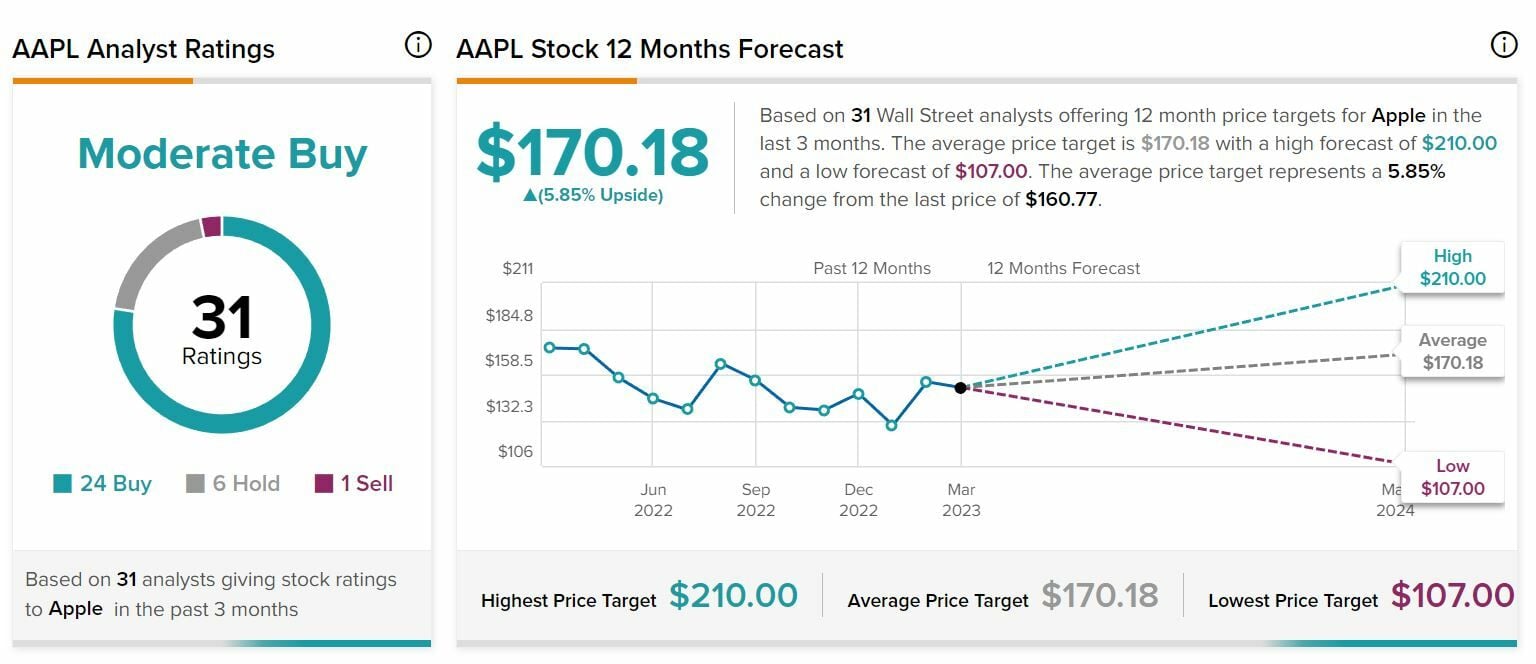Screen dimensions: 1536x664
Task: Click the teal Buy legend square
Action: pos(63,484)
